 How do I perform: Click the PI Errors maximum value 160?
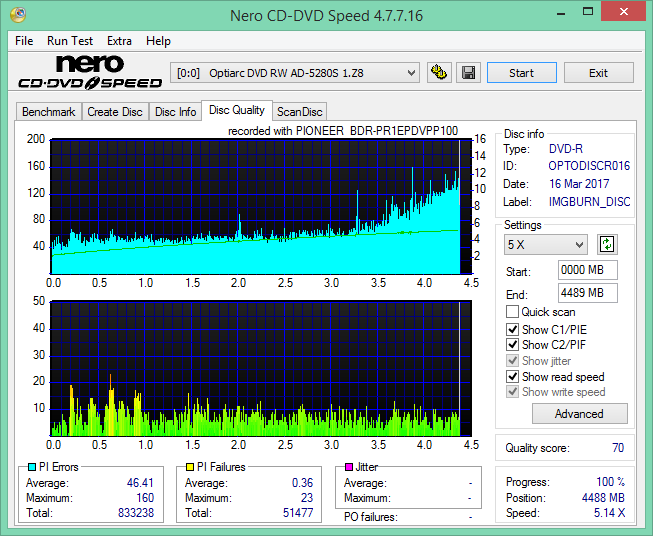coord(145,498)
